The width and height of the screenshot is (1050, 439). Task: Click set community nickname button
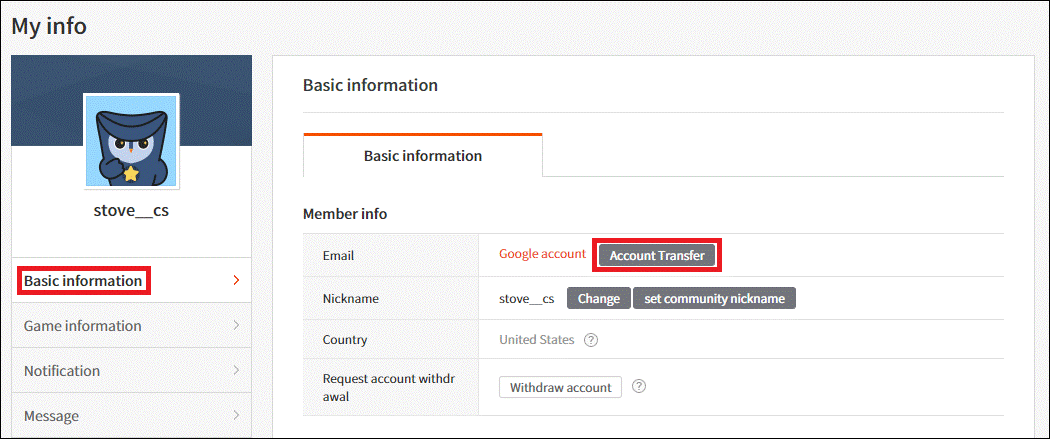point(714,298)
